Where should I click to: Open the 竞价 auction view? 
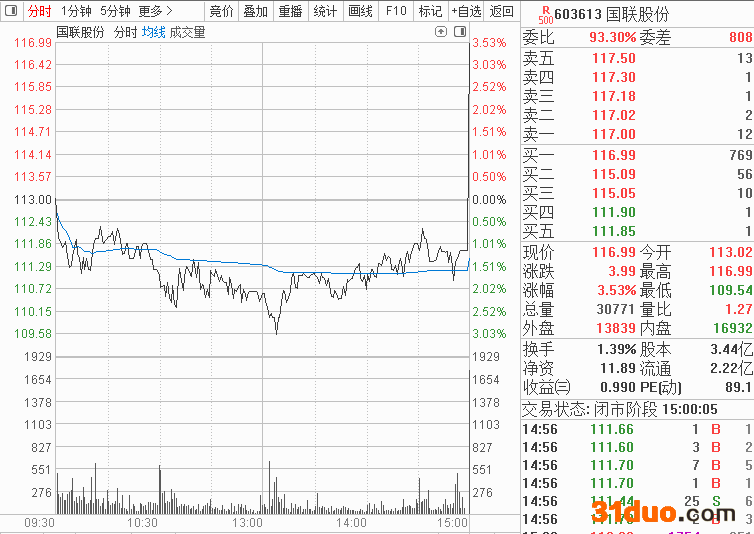point(221,11)
